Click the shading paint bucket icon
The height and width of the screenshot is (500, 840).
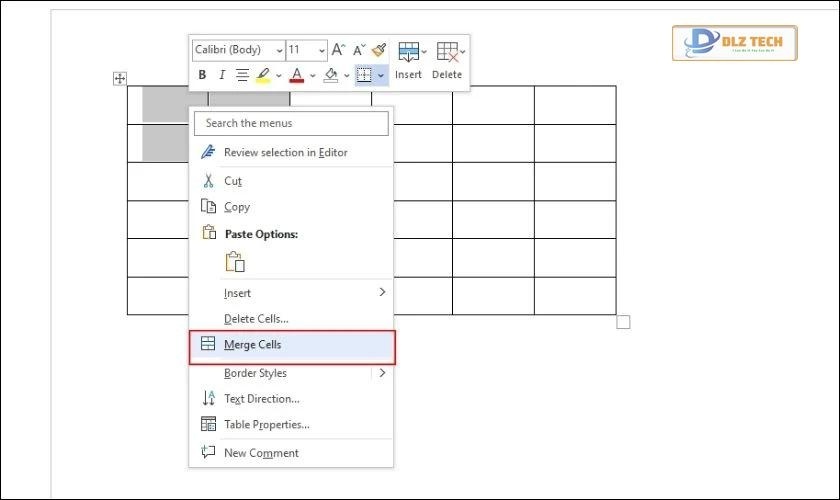coord(331,75)
